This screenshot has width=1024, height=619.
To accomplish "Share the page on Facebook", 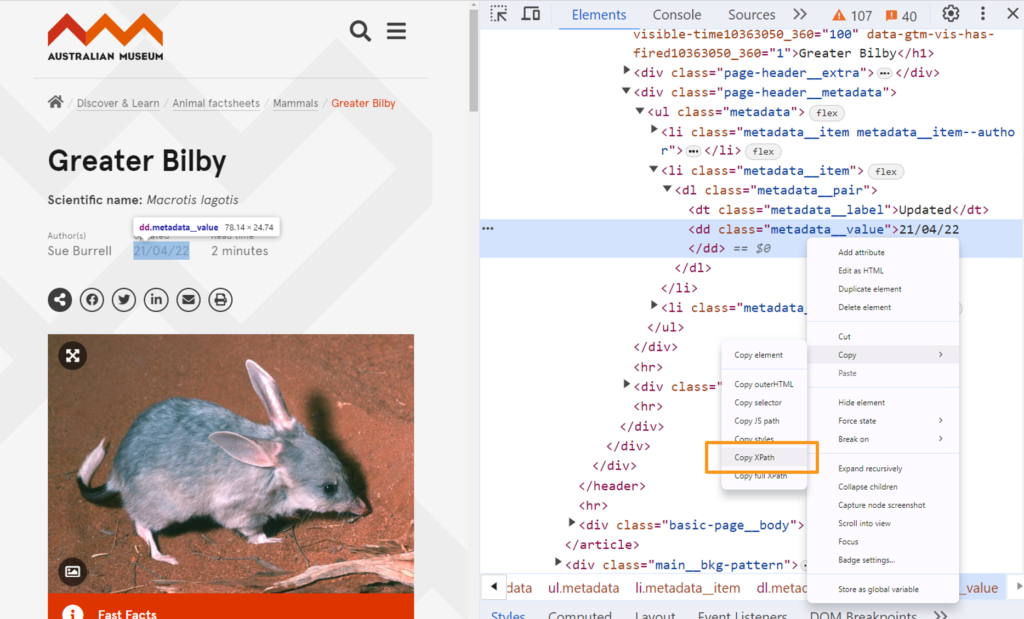I will [91, 300].
